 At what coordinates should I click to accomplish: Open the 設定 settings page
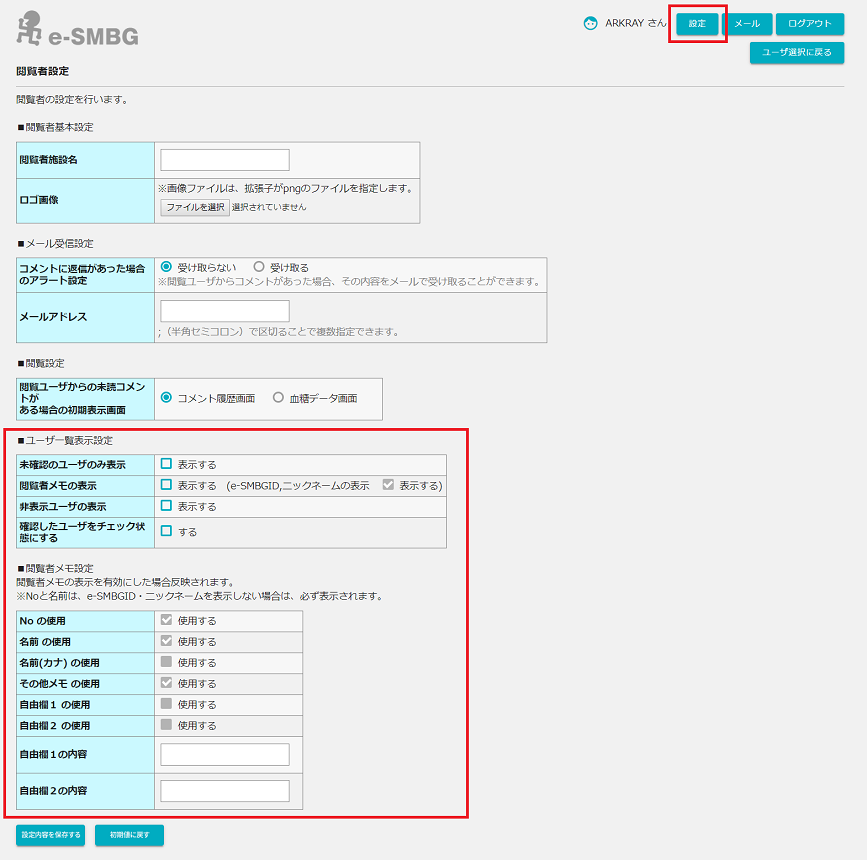pyautogui.click(x=697, y=24)
